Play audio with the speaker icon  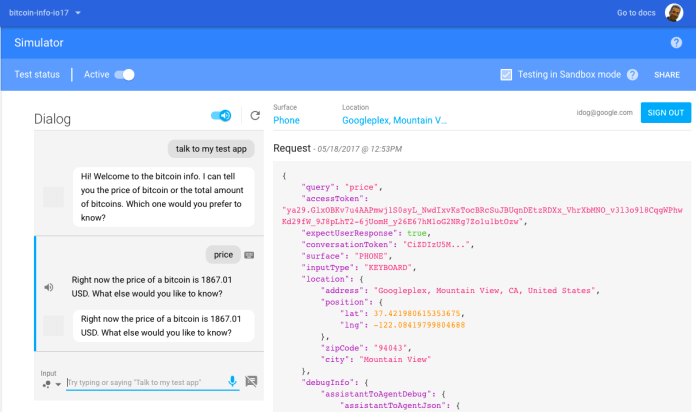(48, 288)
